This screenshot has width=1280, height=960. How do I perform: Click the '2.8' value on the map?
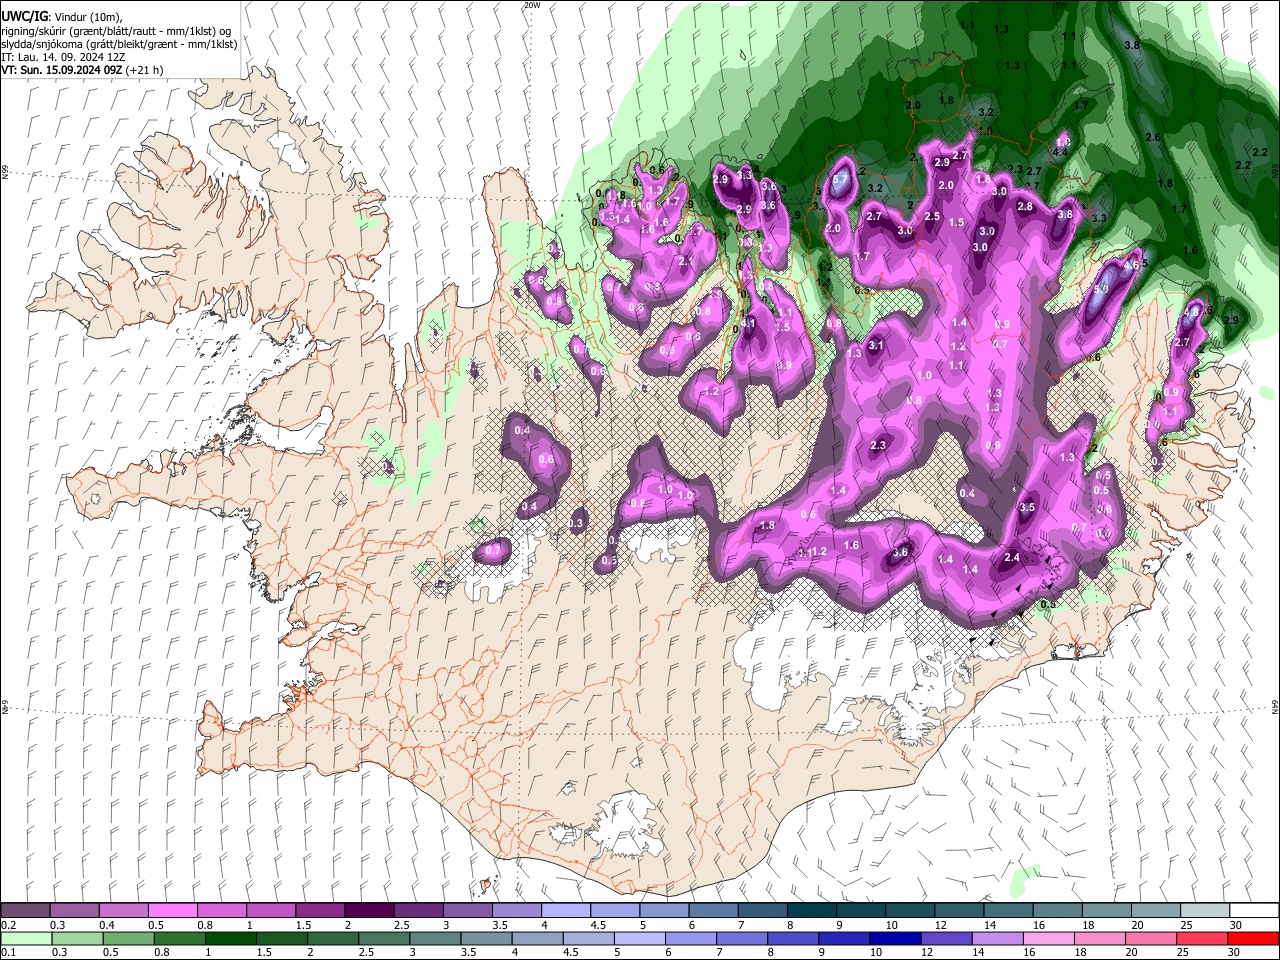[x=1025, y=207]
